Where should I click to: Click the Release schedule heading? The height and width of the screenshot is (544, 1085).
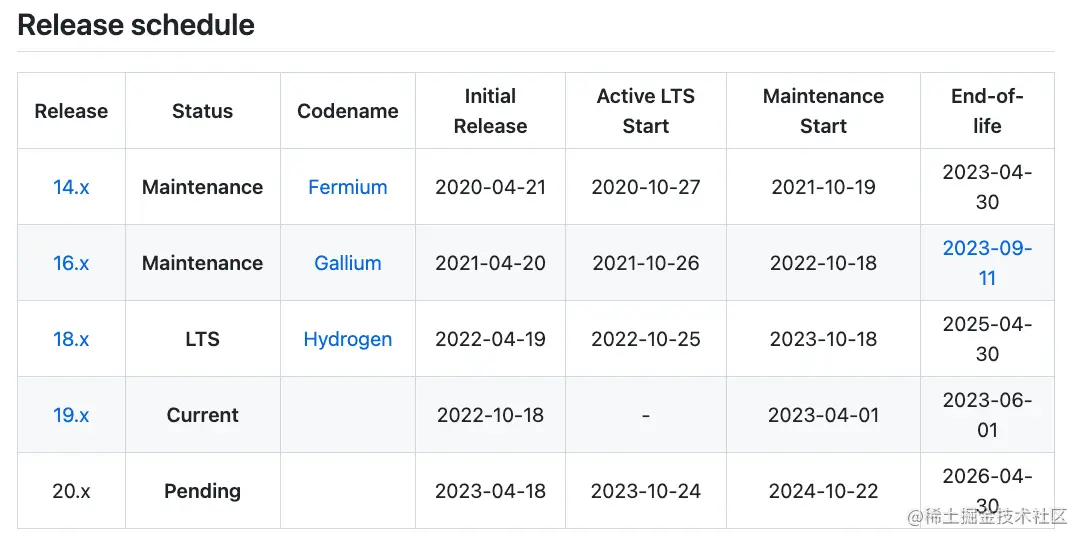[136, 25]
